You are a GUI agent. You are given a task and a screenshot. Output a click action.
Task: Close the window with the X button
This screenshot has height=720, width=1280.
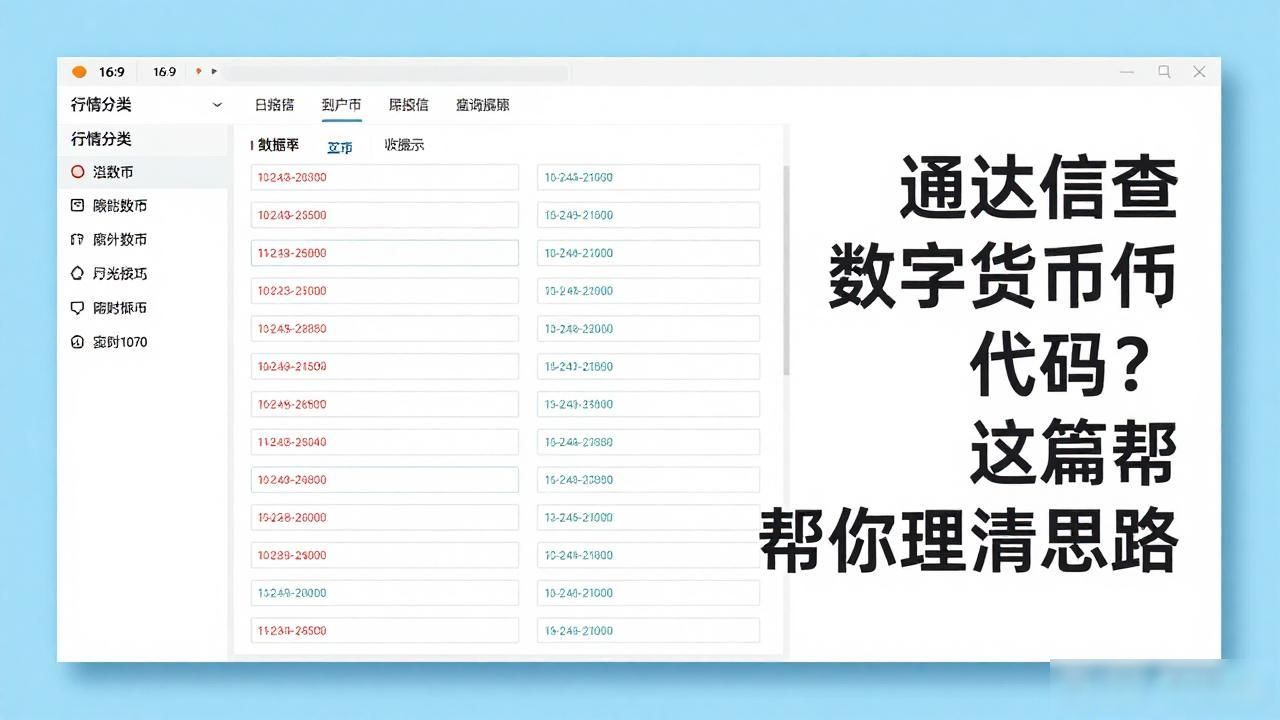click(x=1199, y=72)
